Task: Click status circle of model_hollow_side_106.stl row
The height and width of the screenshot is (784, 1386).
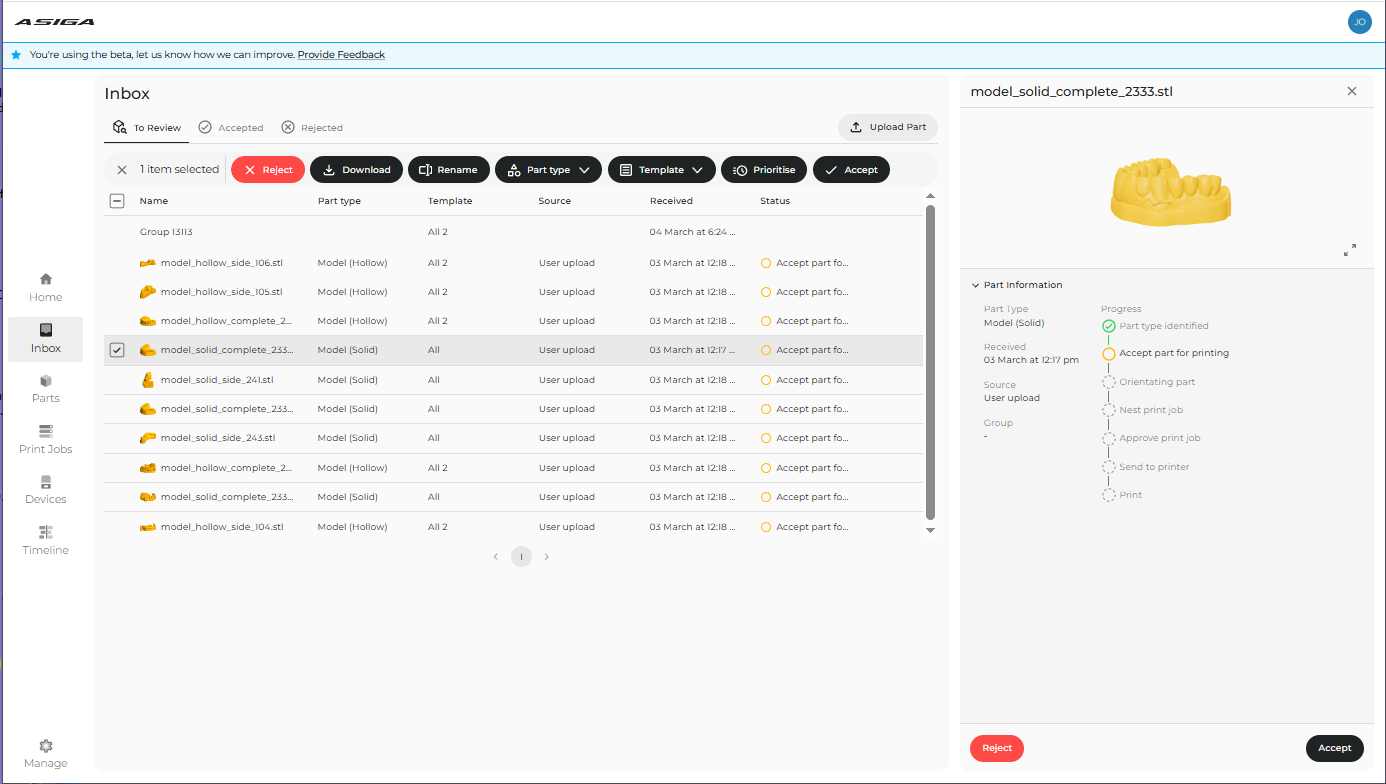Action: coord(766,263)
